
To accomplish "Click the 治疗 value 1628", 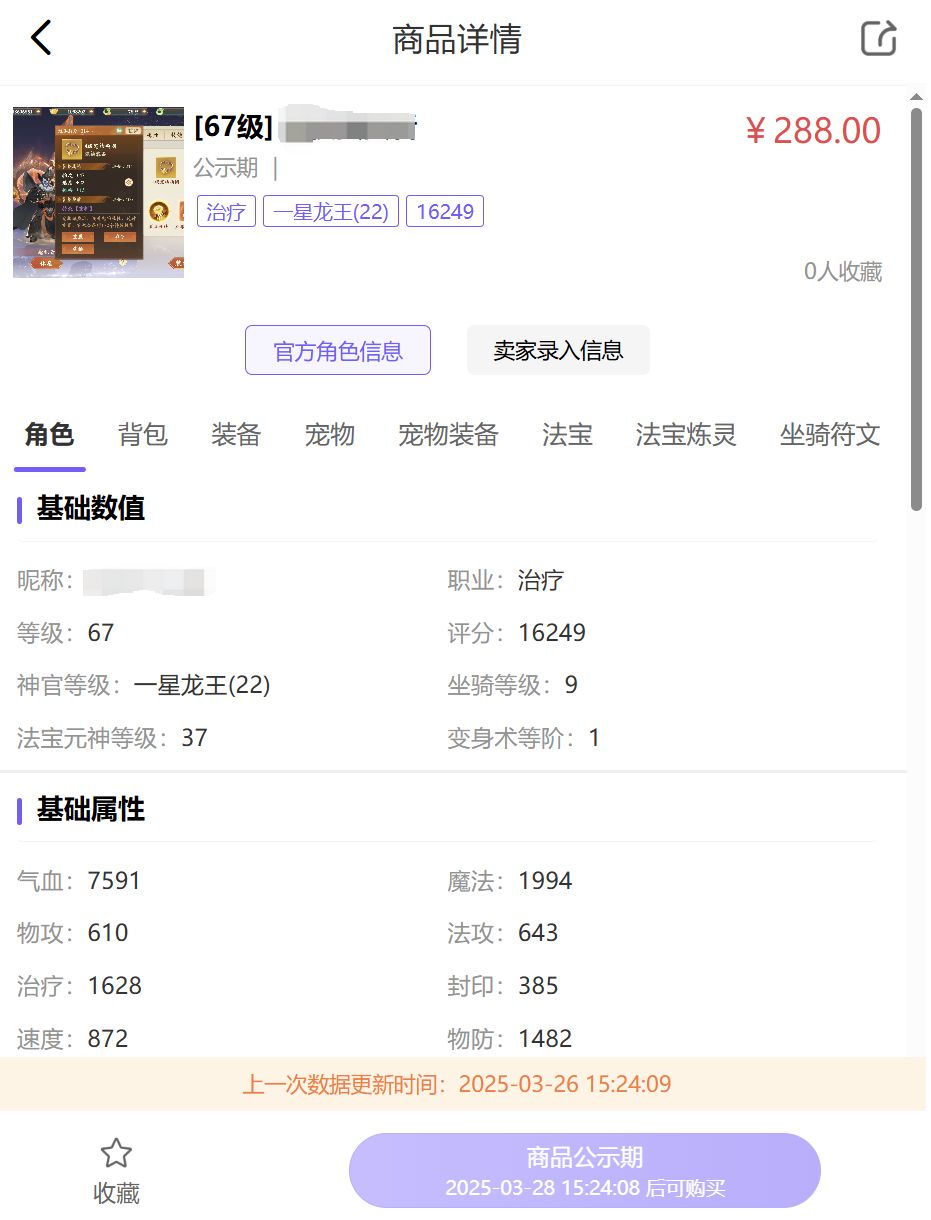I will coord(115,986).
